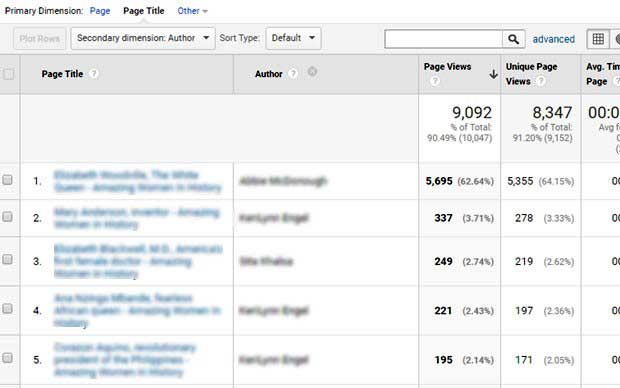Check the row 1 checkbox

tap(7, 180)
